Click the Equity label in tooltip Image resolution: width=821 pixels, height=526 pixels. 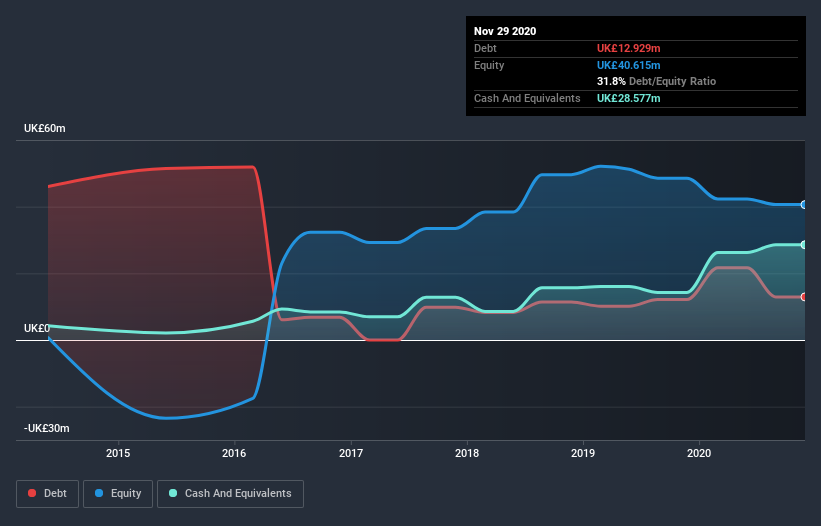pyautogui.click(x=489, y=65)
